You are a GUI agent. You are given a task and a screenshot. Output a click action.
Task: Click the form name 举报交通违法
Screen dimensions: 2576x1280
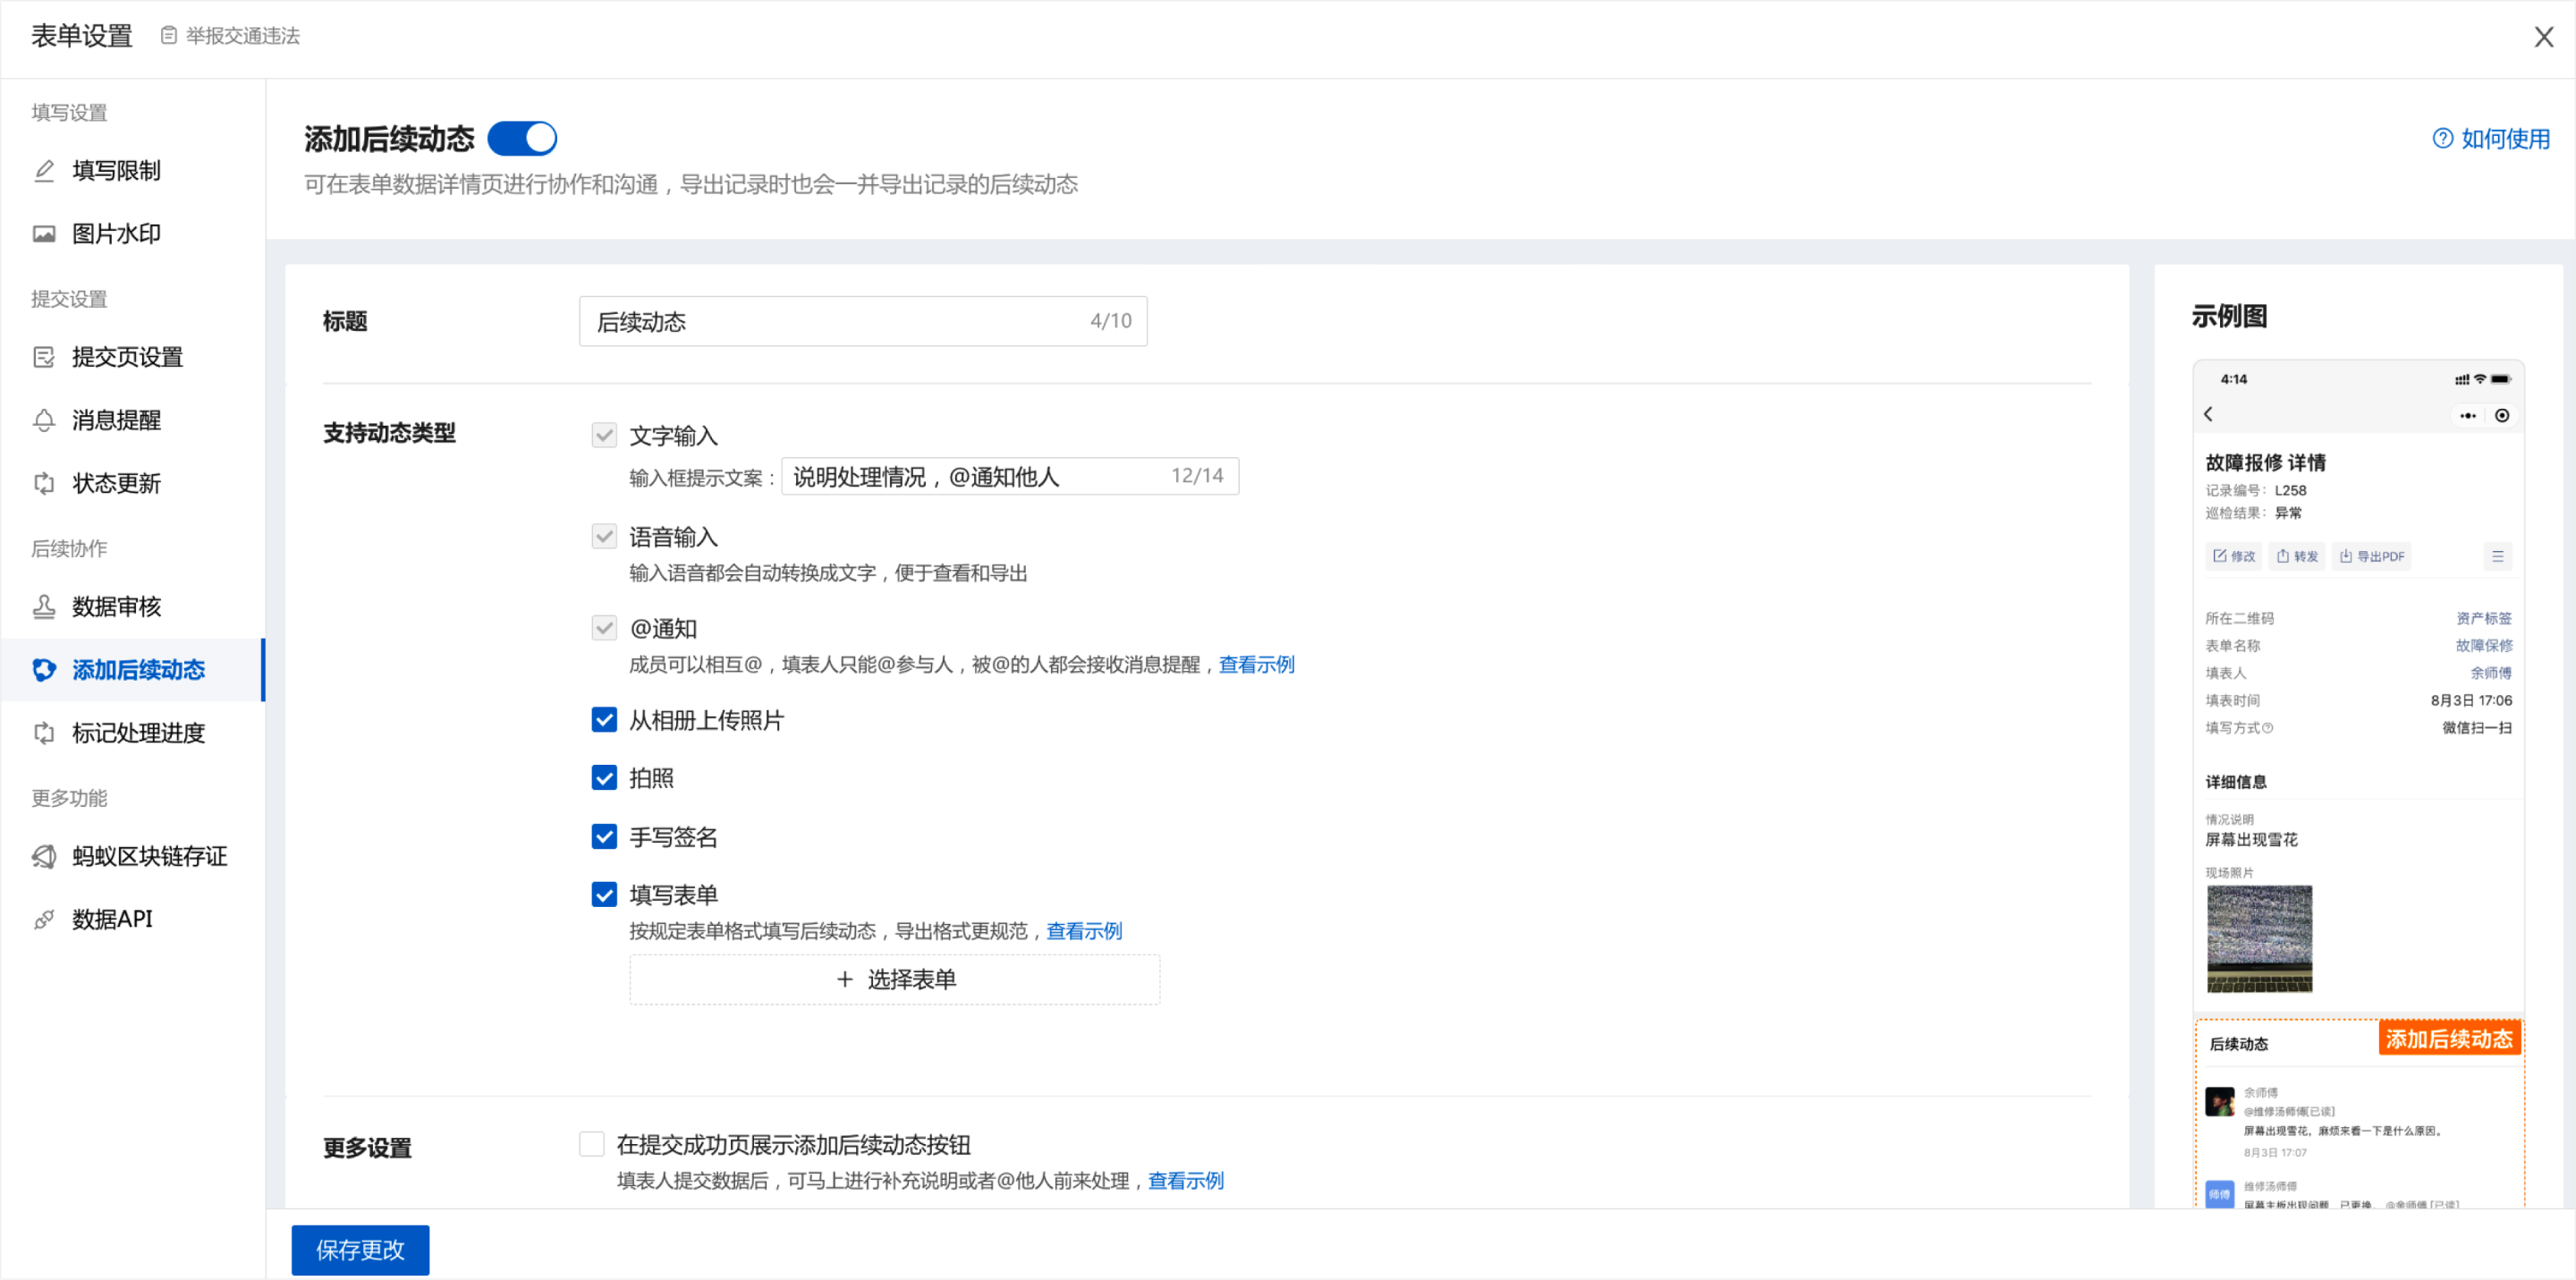click(x=243, y=36)
